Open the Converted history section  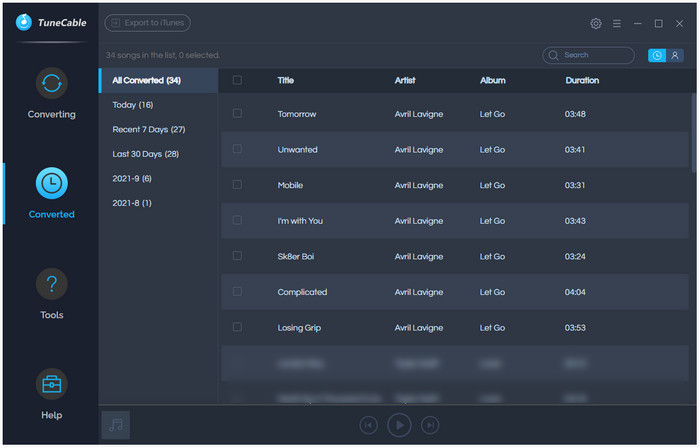[51, 193]
